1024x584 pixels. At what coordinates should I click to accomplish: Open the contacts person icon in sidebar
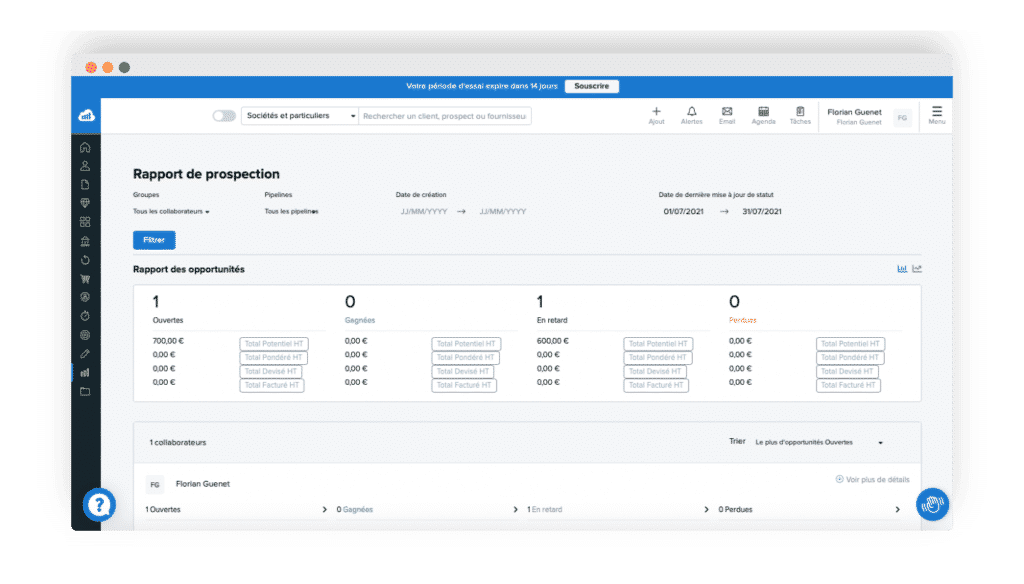pos(85,166)
